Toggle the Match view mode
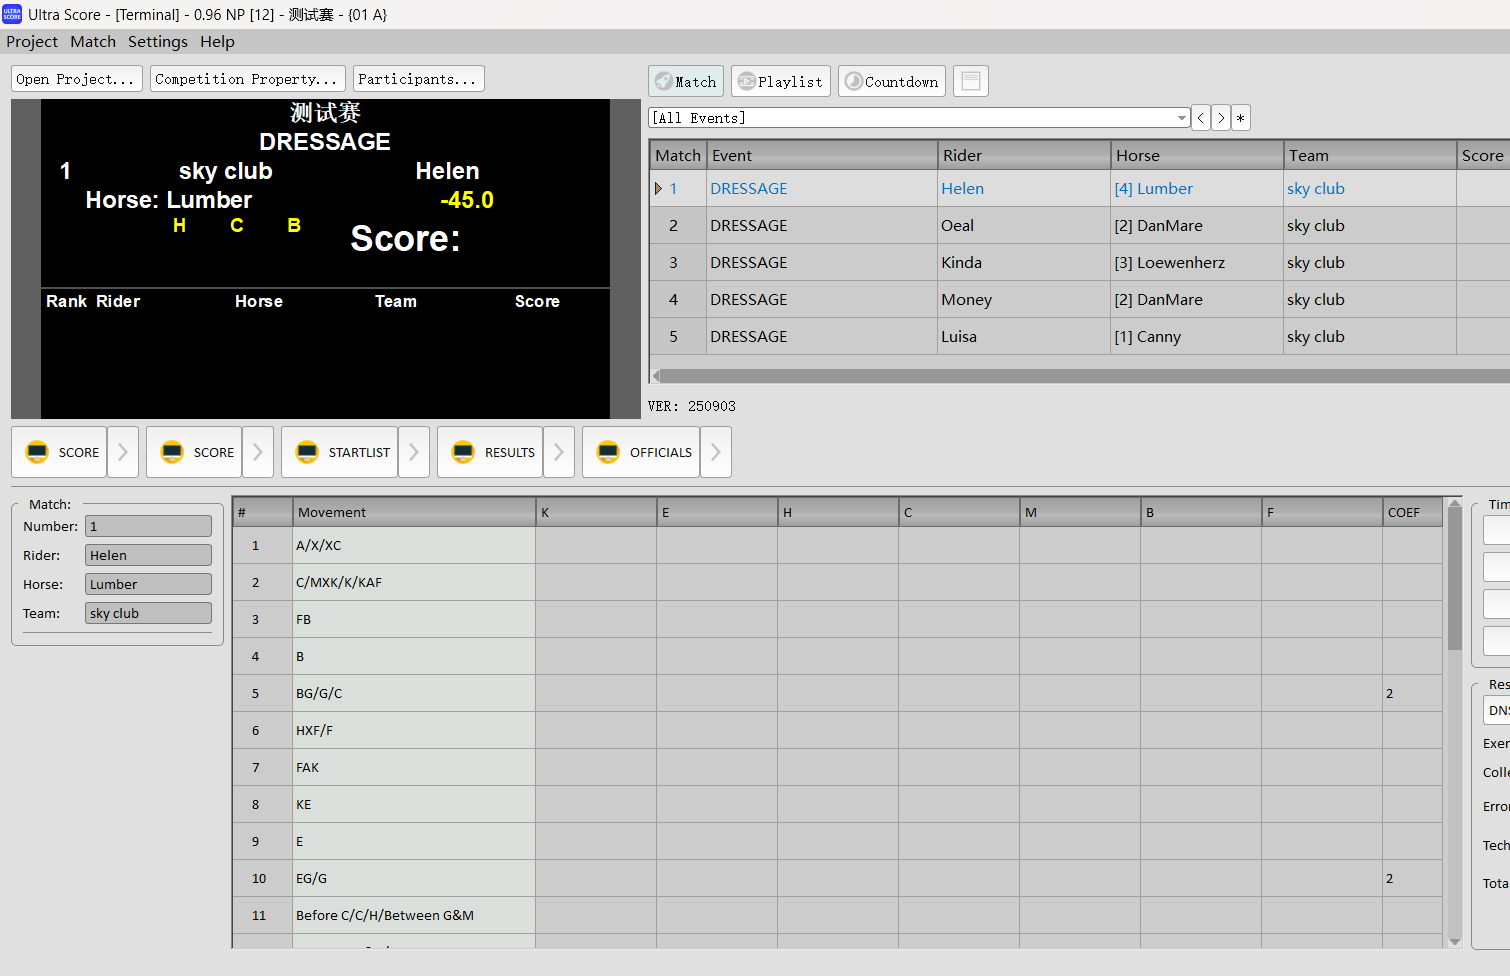This screenshot has height=976, width=1510. 686,81
